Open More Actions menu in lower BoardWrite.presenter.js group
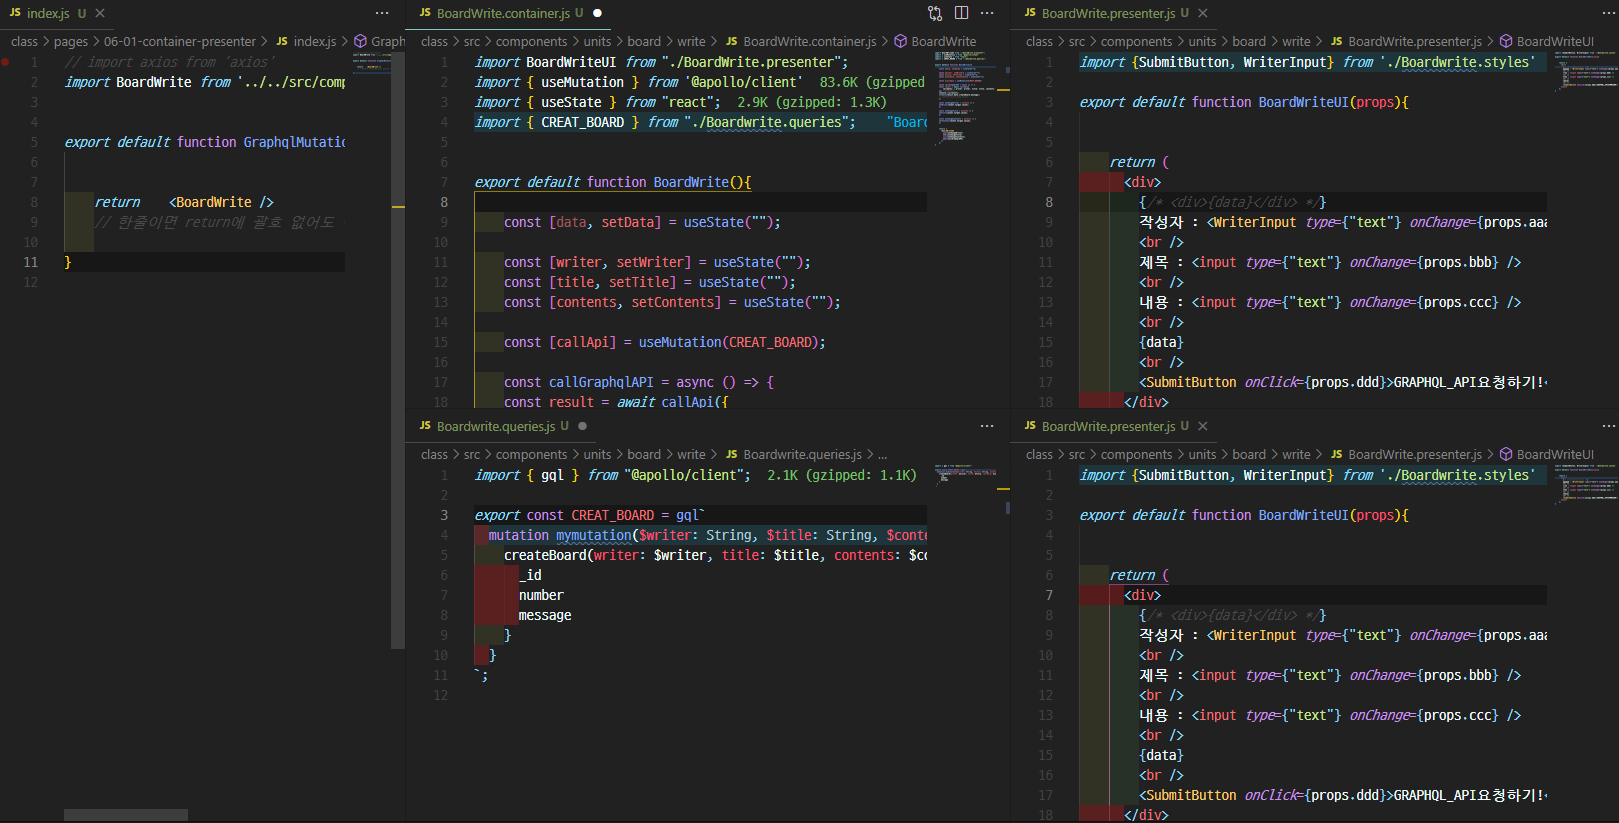The image size is (1619, 823). point(1608,426)
